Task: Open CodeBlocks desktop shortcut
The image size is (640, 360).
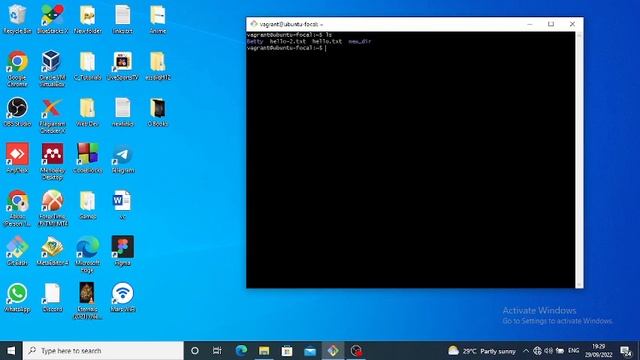Action: tap(87, 158)
